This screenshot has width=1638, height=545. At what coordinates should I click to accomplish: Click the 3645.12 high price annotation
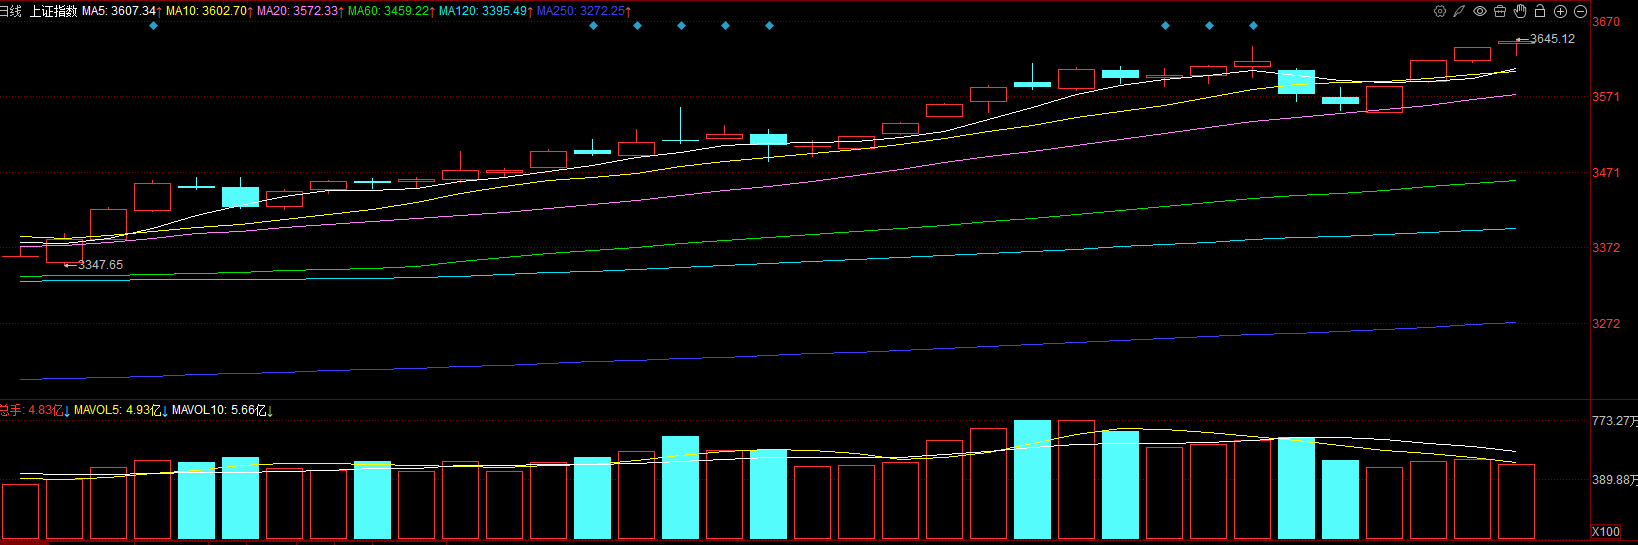(1552, 39)
